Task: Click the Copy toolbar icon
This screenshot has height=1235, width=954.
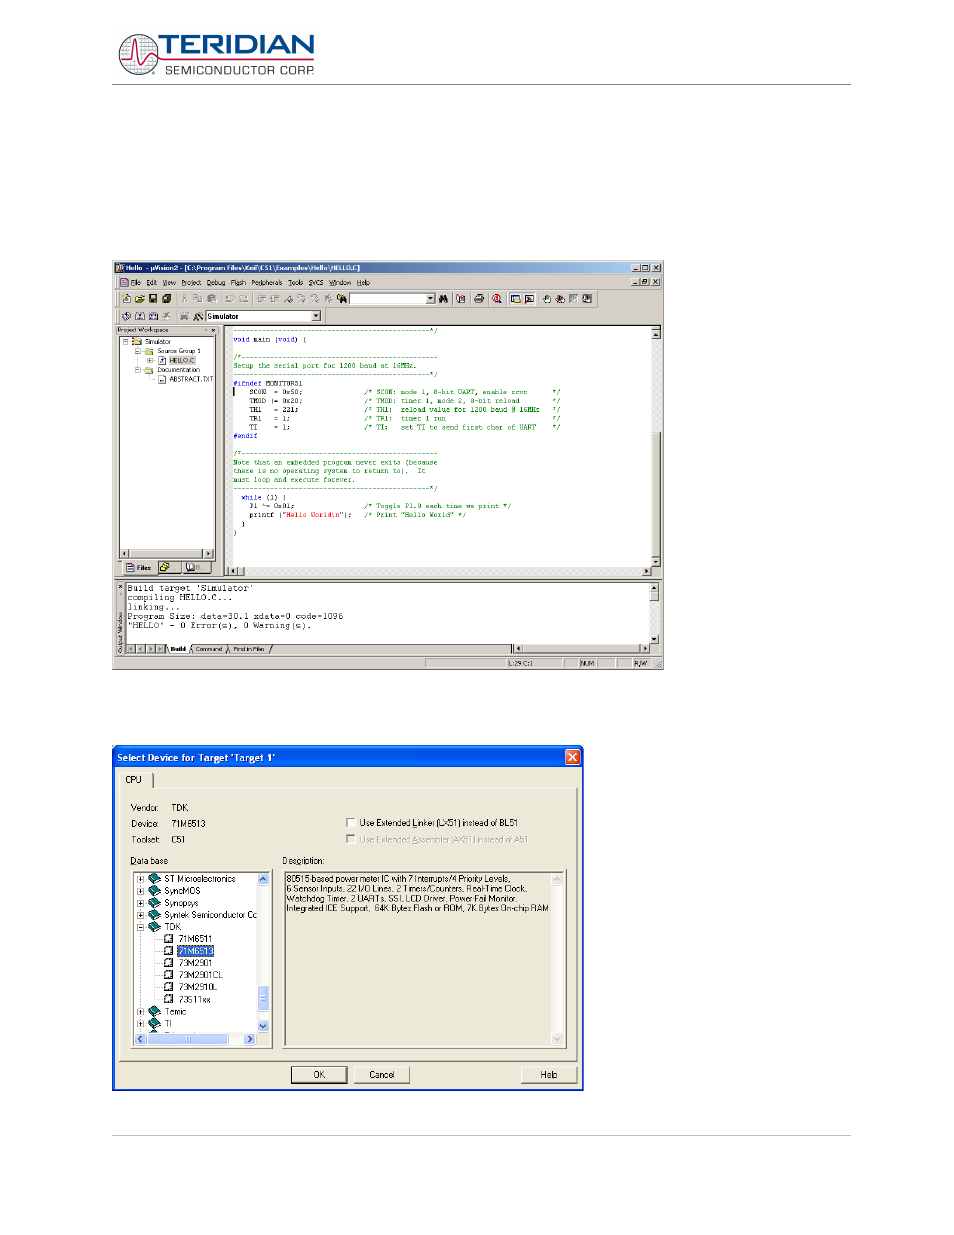Action: tap(197, 299)
